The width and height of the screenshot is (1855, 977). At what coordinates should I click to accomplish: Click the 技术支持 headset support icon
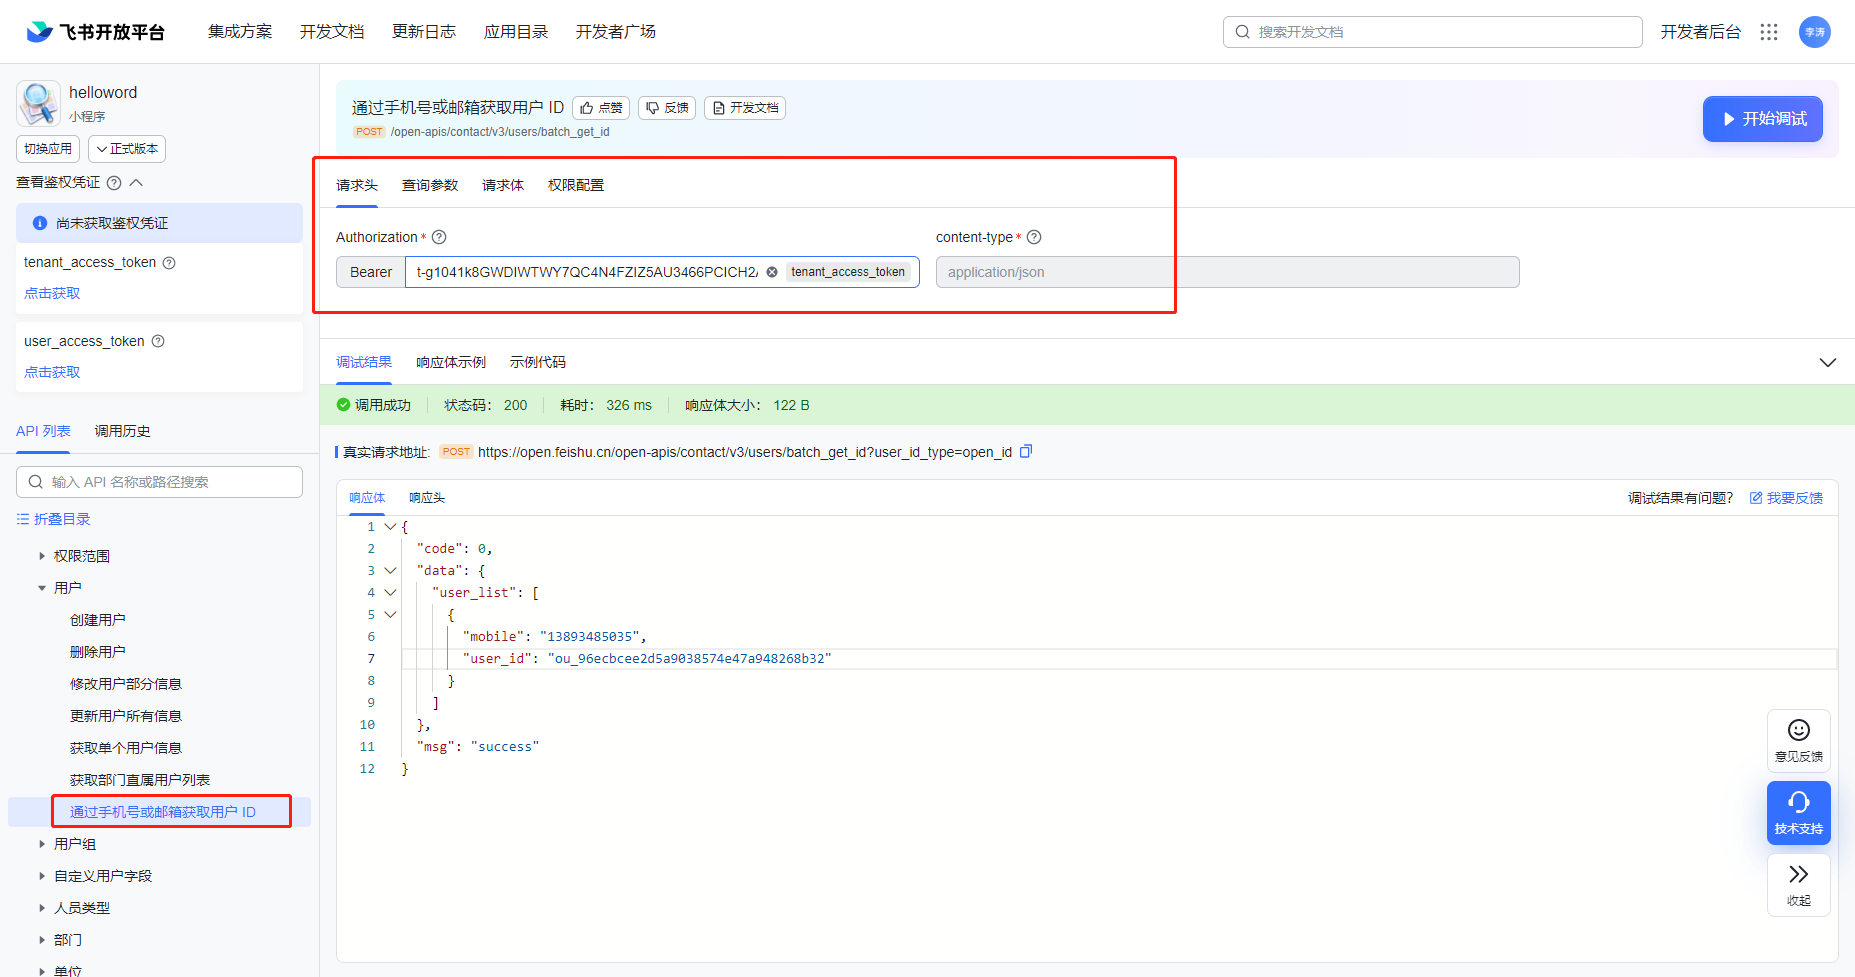pos(1798,804)
